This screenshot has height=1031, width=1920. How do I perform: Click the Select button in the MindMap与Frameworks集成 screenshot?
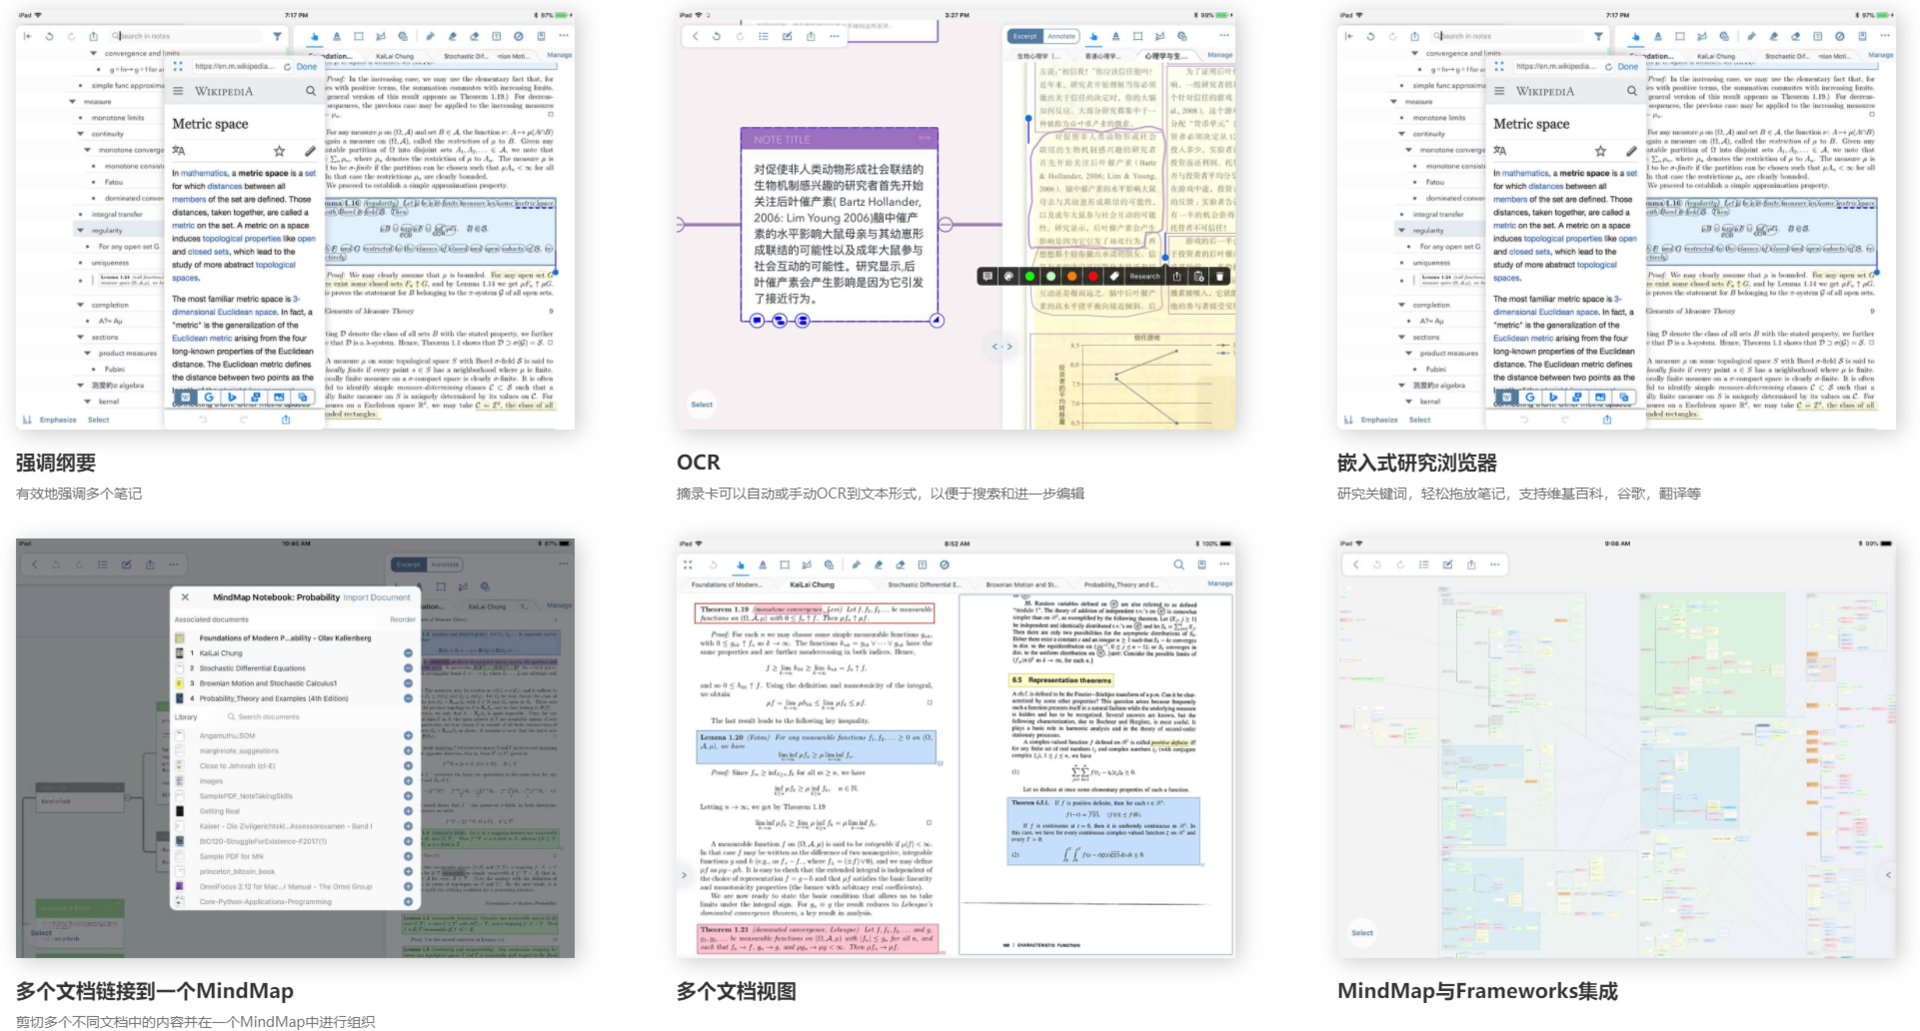(x=1362, y=933)
